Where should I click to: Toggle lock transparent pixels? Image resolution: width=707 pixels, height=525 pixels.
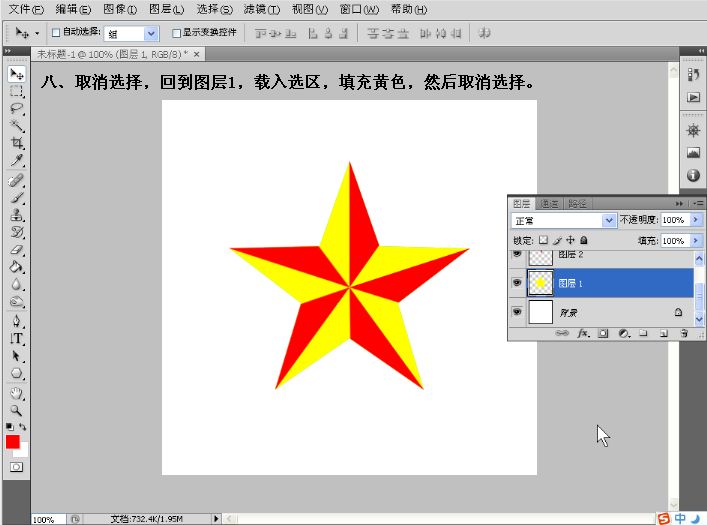(543, 240)
